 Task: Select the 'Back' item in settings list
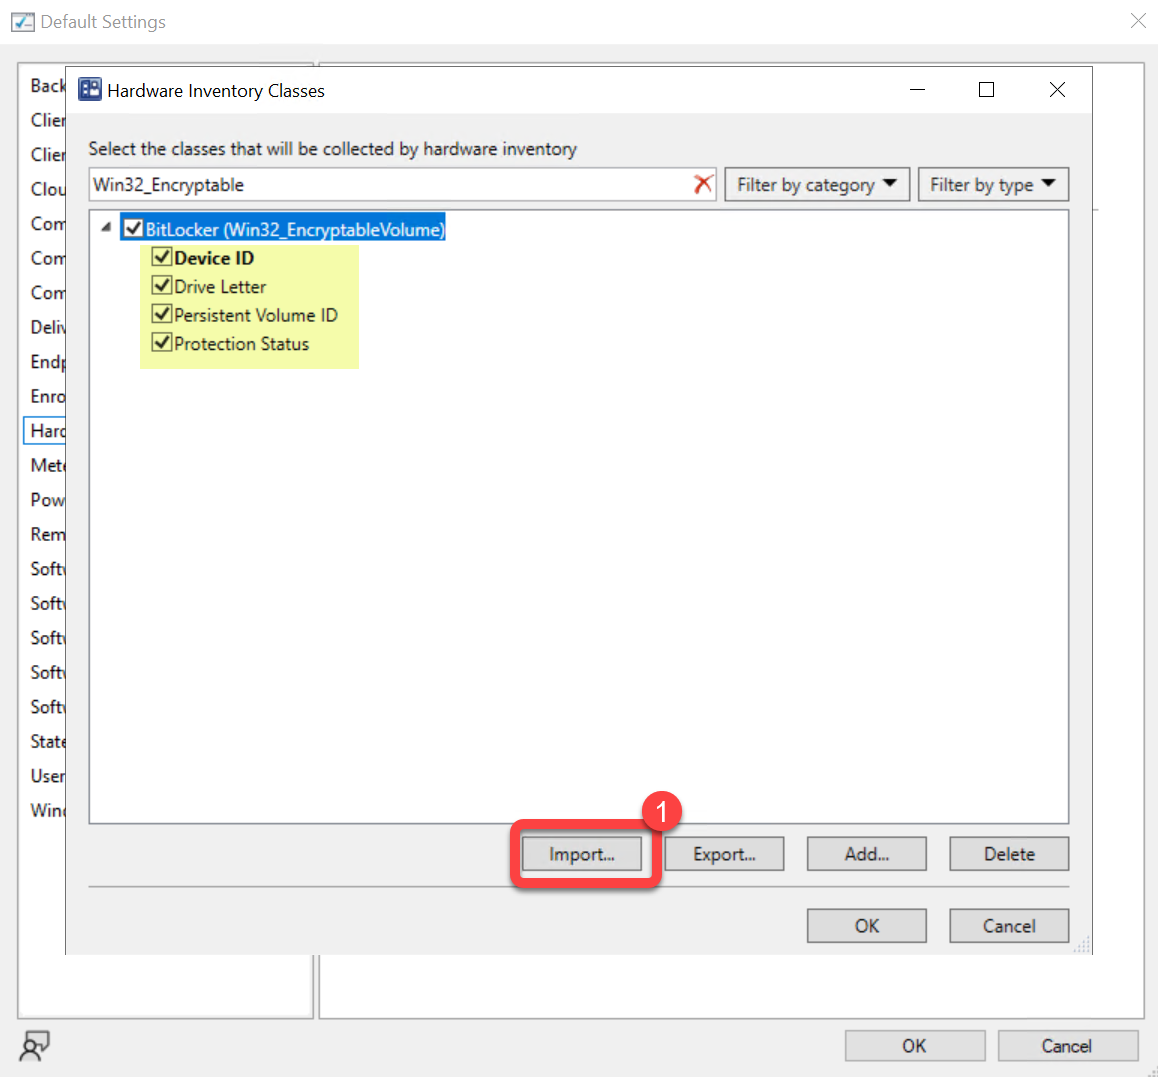47,86
